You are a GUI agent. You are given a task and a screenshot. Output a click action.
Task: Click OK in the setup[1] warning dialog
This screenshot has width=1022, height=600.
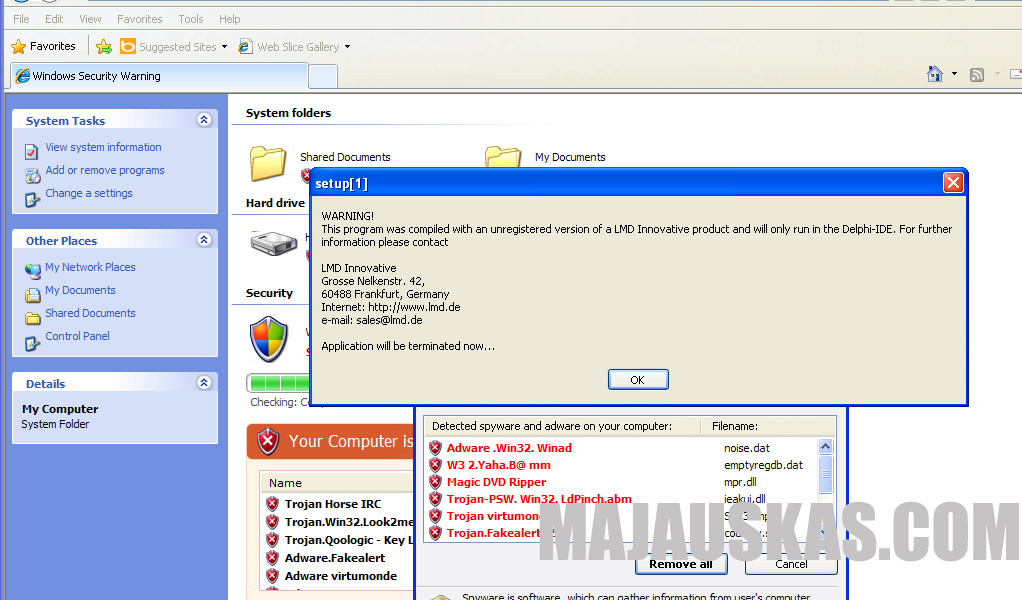[638, 380]
